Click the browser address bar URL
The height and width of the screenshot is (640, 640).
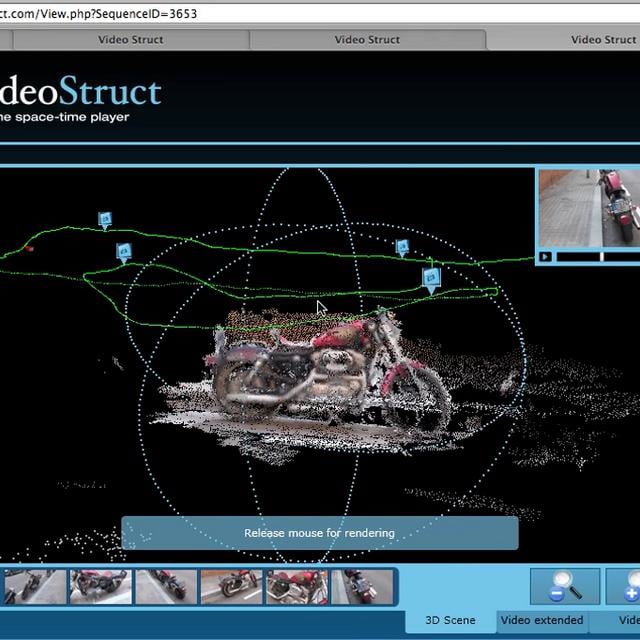(x=98, y=14)
